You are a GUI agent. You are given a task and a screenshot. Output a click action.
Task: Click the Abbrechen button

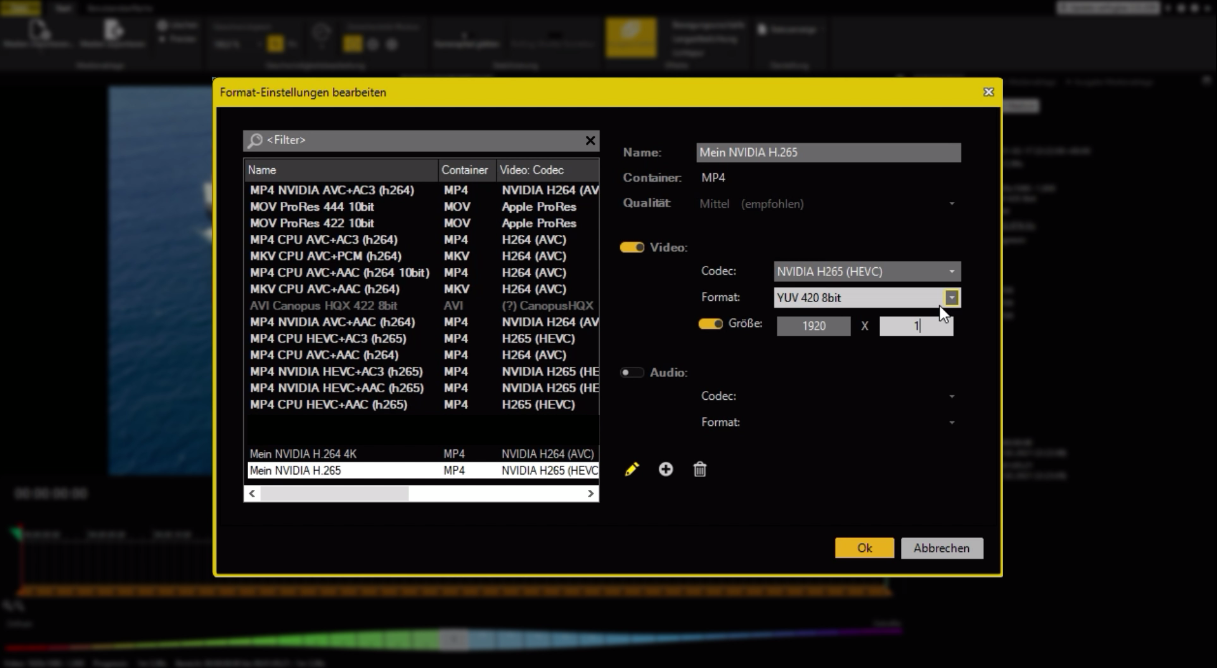point(941,548)
